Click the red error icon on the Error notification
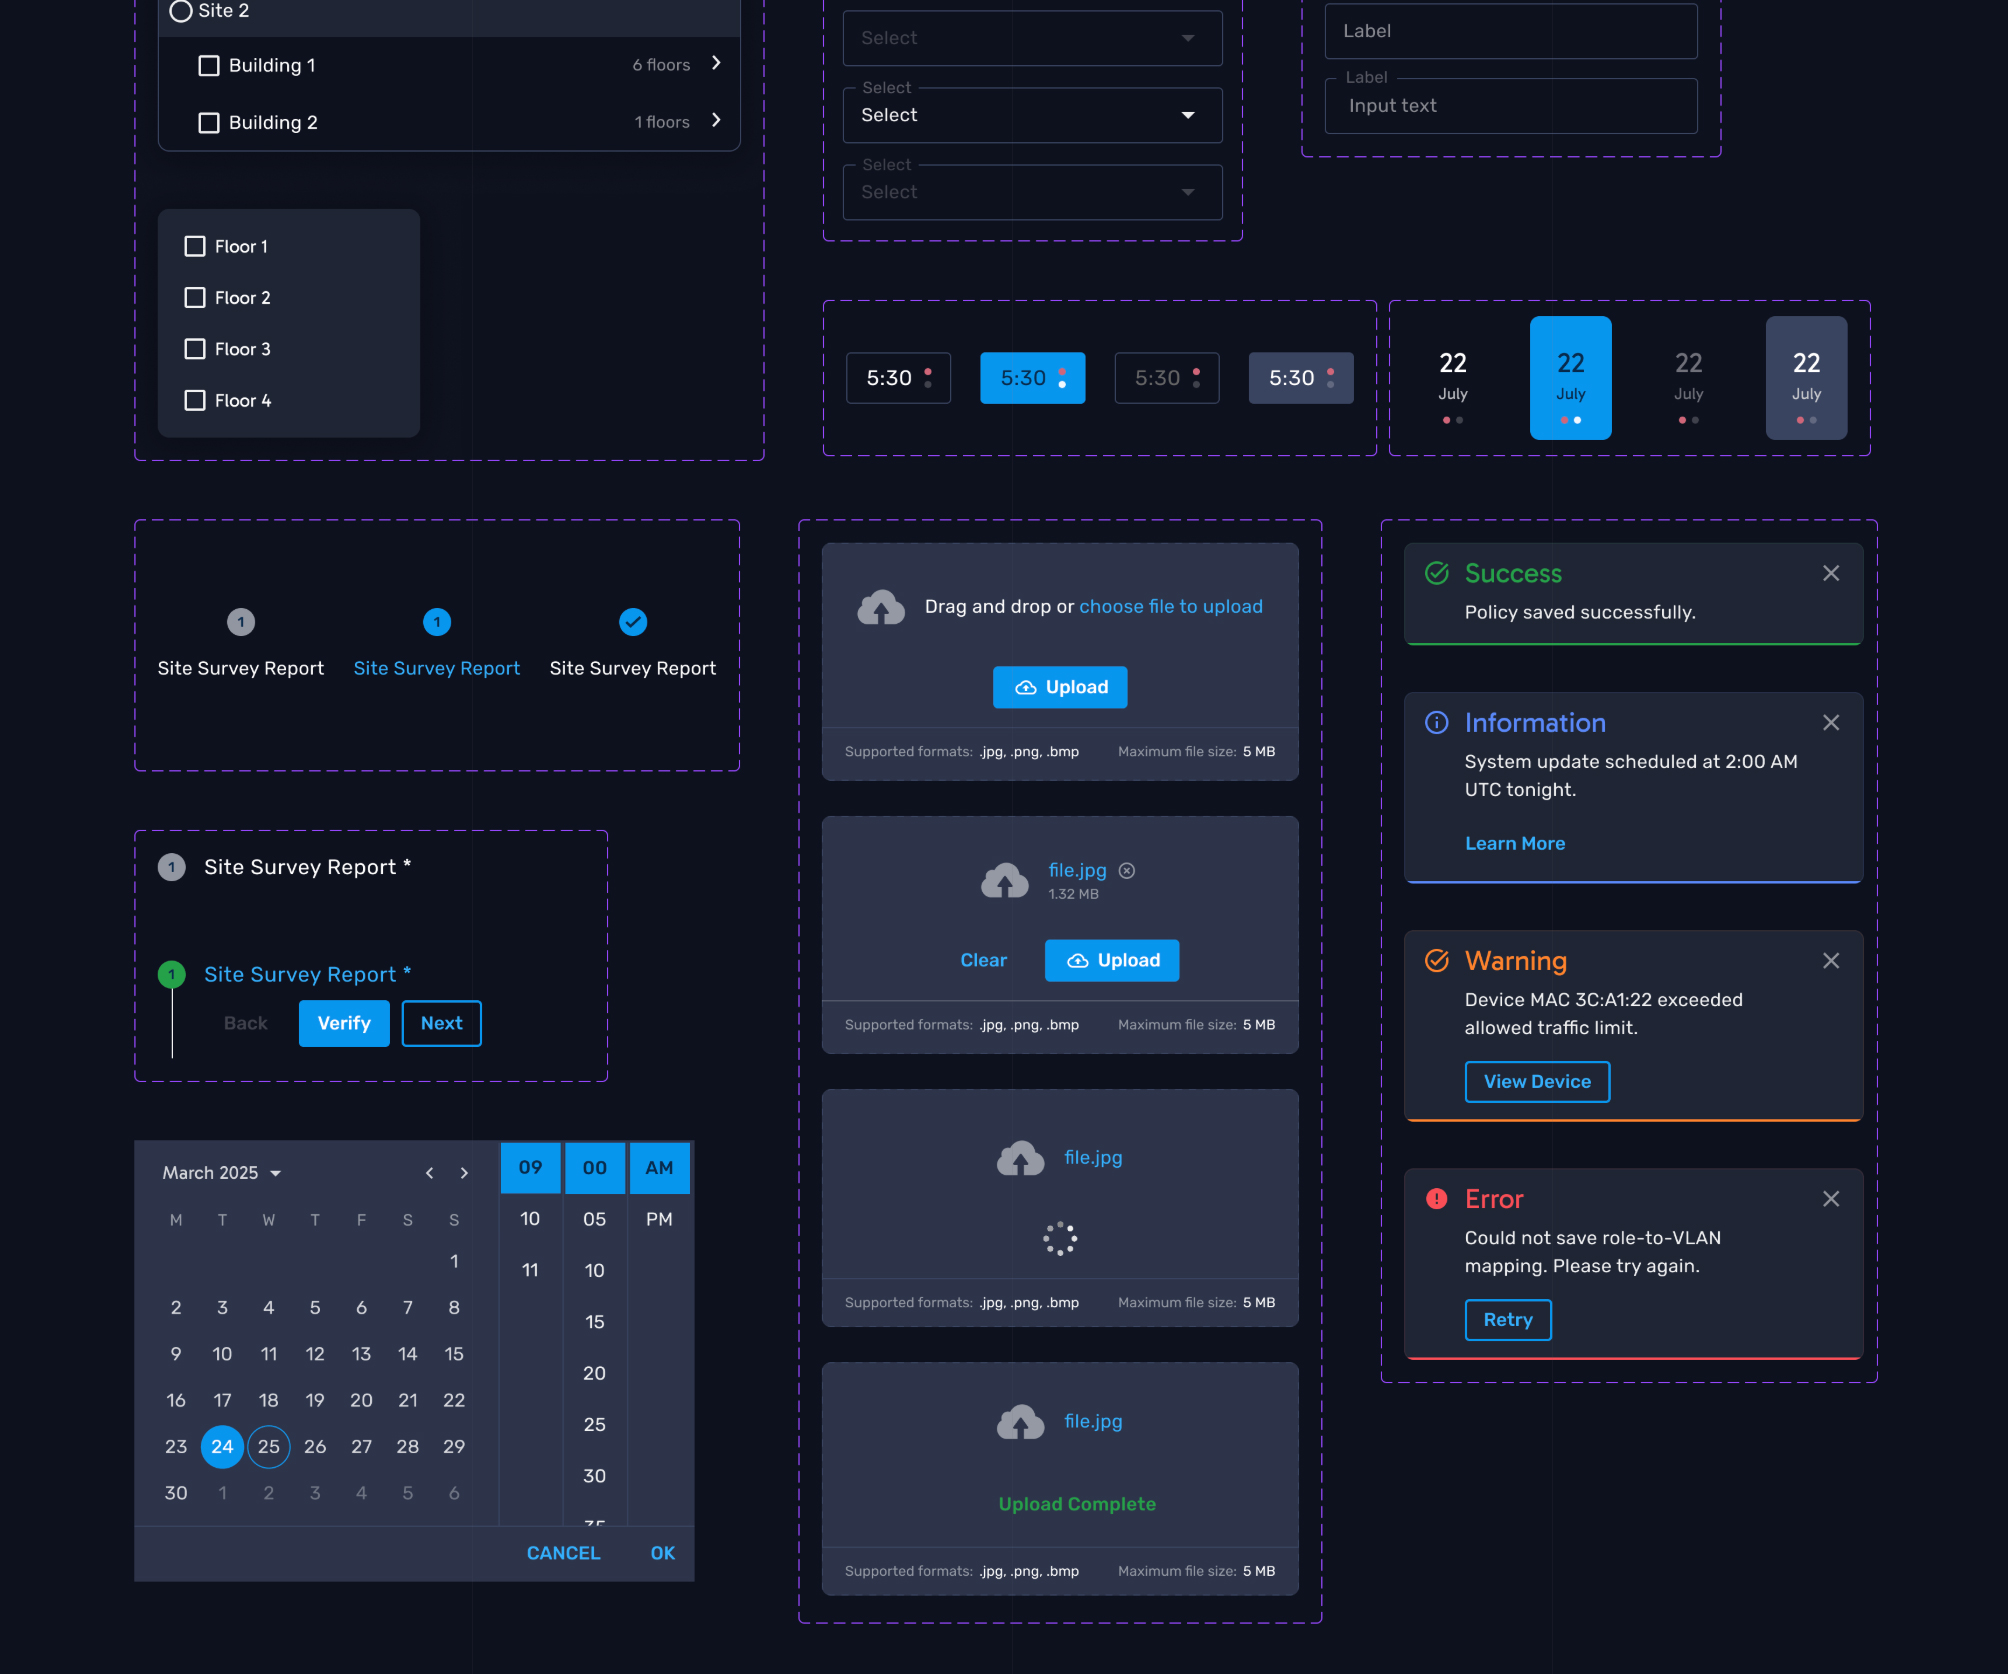The image size is (2008, 1674). (x=1436, y=1198)
